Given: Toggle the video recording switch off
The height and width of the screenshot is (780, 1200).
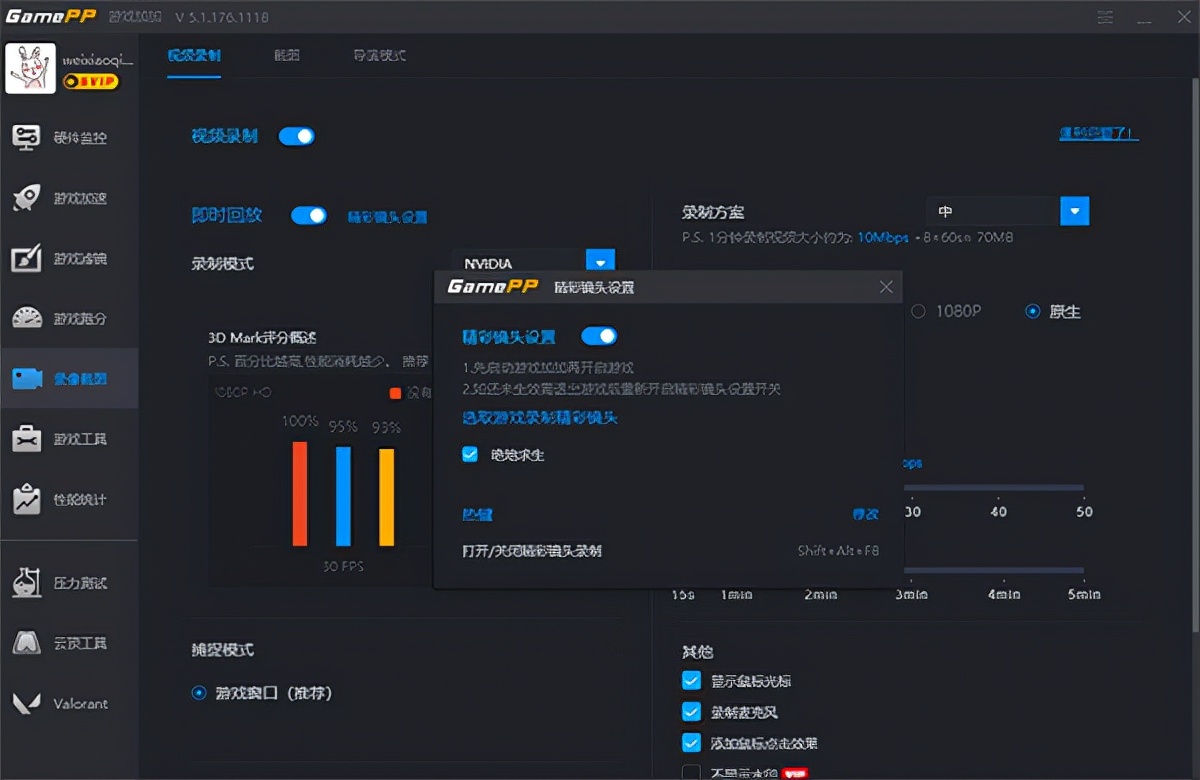Looking at the screenshot, I should pyautogui.click(x=297, y=136).
